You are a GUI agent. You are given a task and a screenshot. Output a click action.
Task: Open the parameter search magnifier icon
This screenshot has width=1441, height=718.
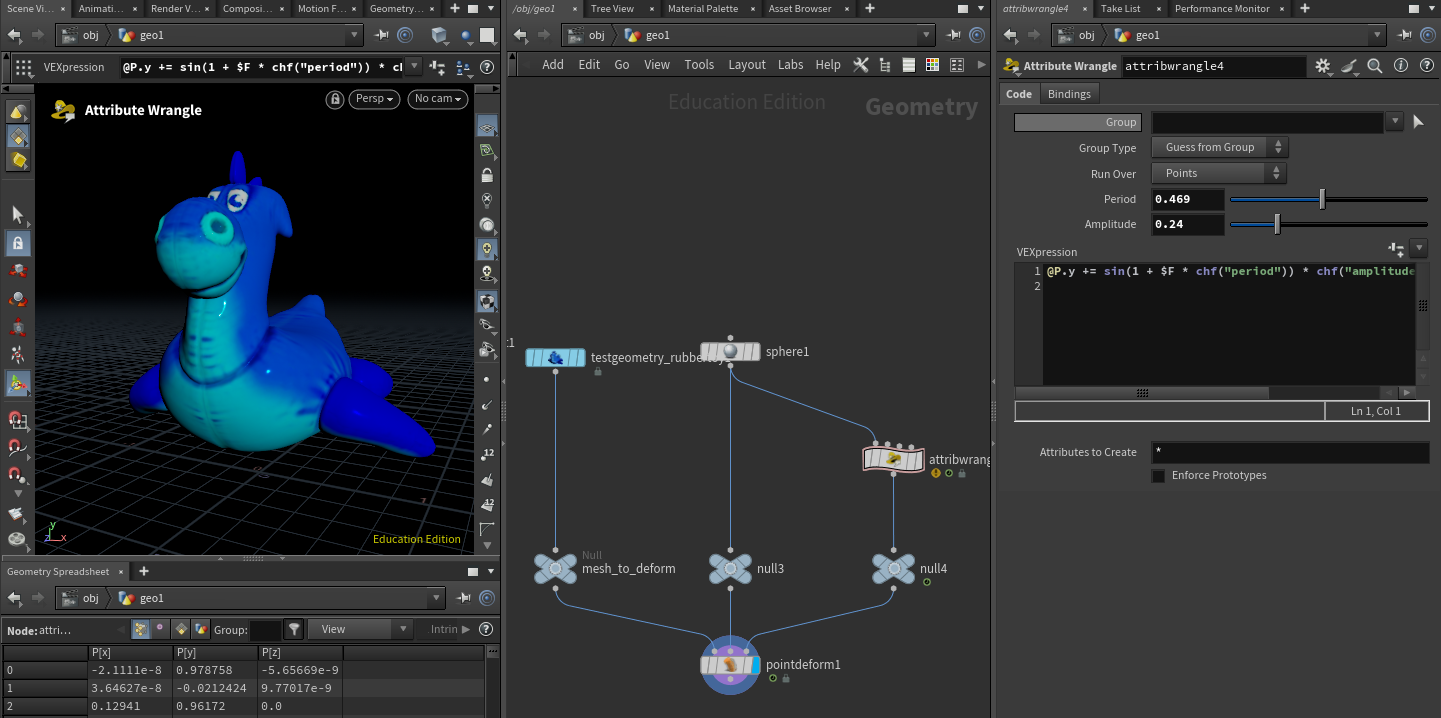click(1375, 67)
